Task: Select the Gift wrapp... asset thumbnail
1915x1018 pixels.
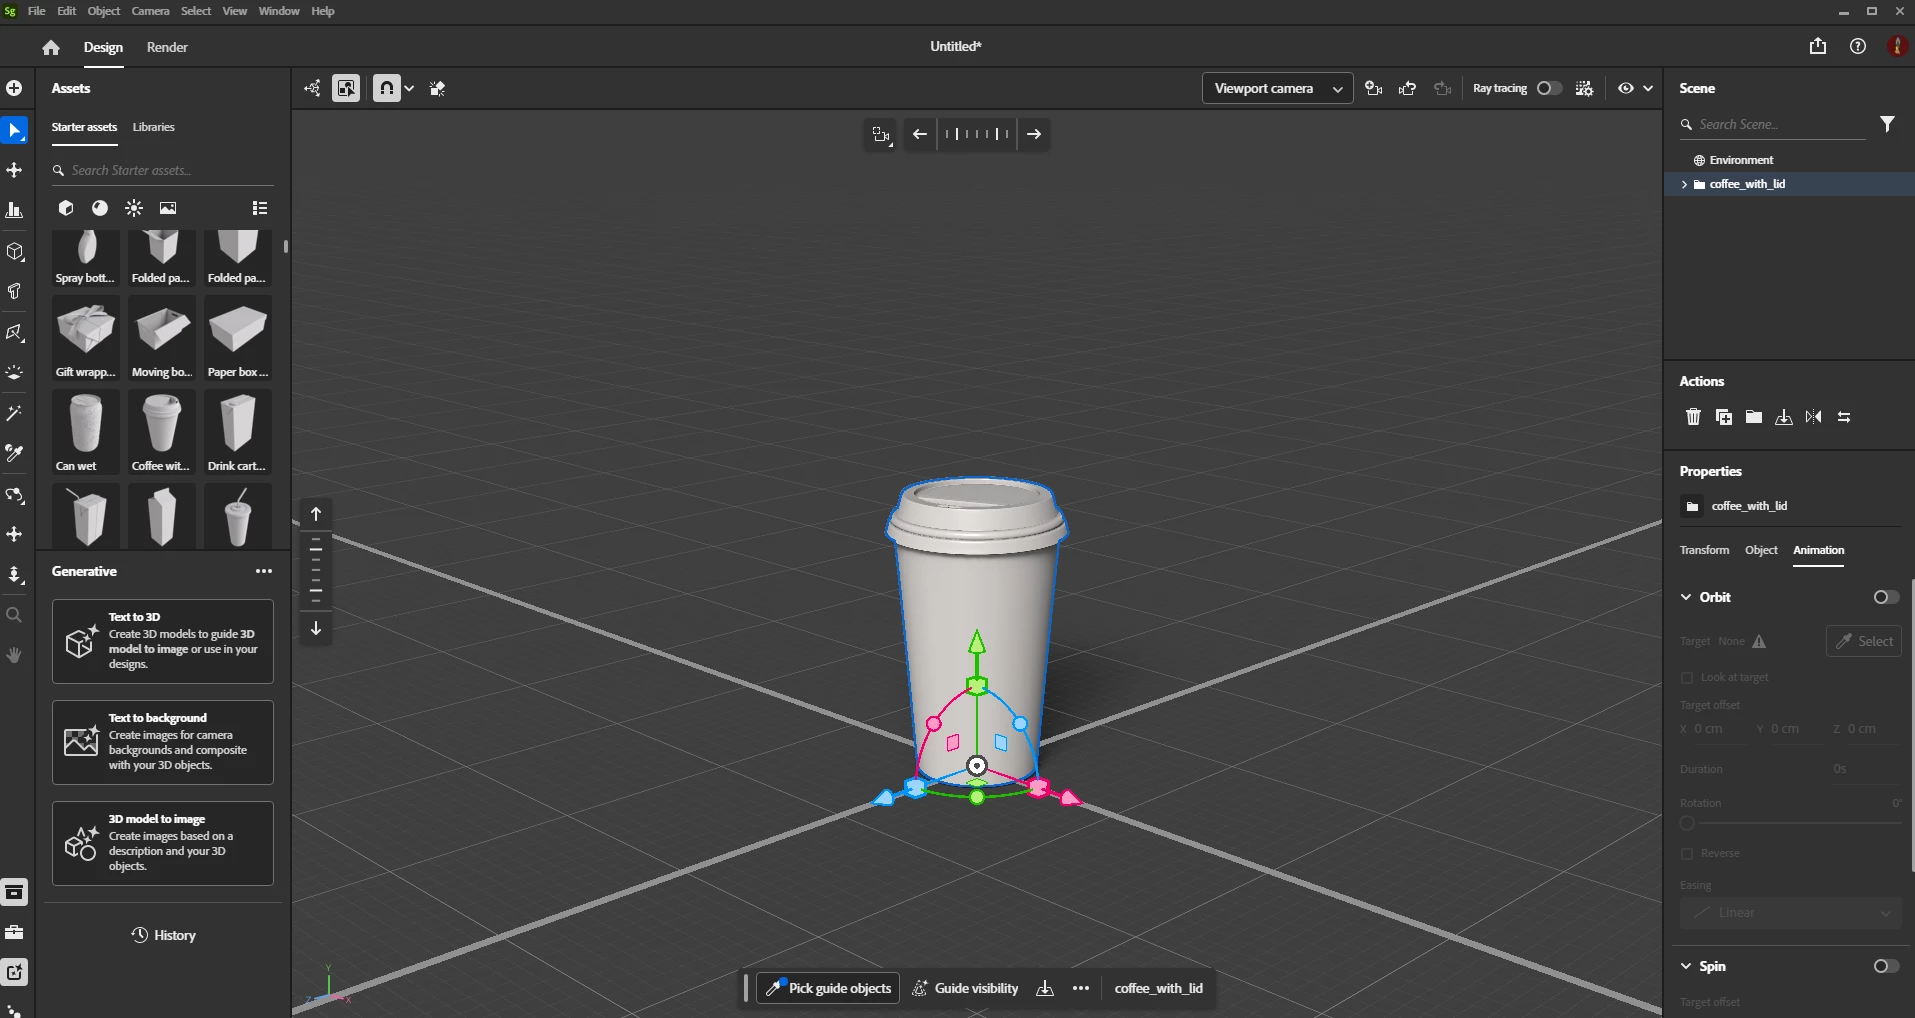Action: 86,338
